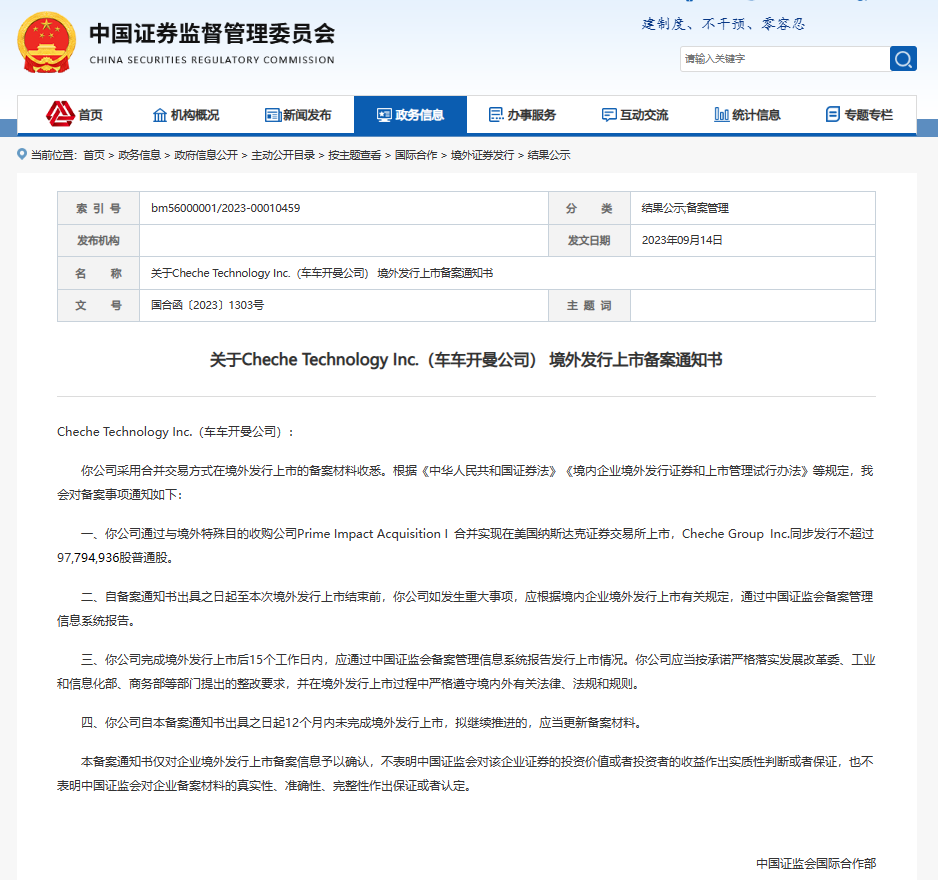Click the 文号 label cell
The width and height of the screenshot is (938, 880).
99,306
